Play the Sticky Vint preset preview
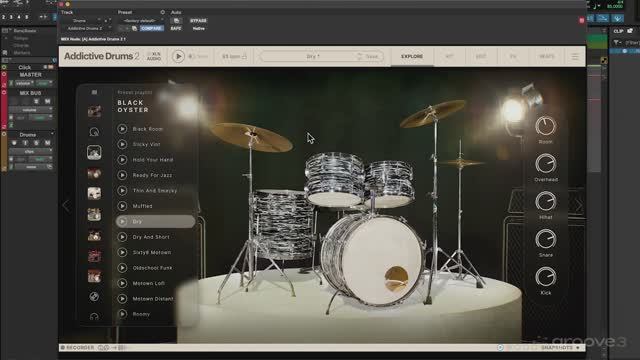 point(122,144)
